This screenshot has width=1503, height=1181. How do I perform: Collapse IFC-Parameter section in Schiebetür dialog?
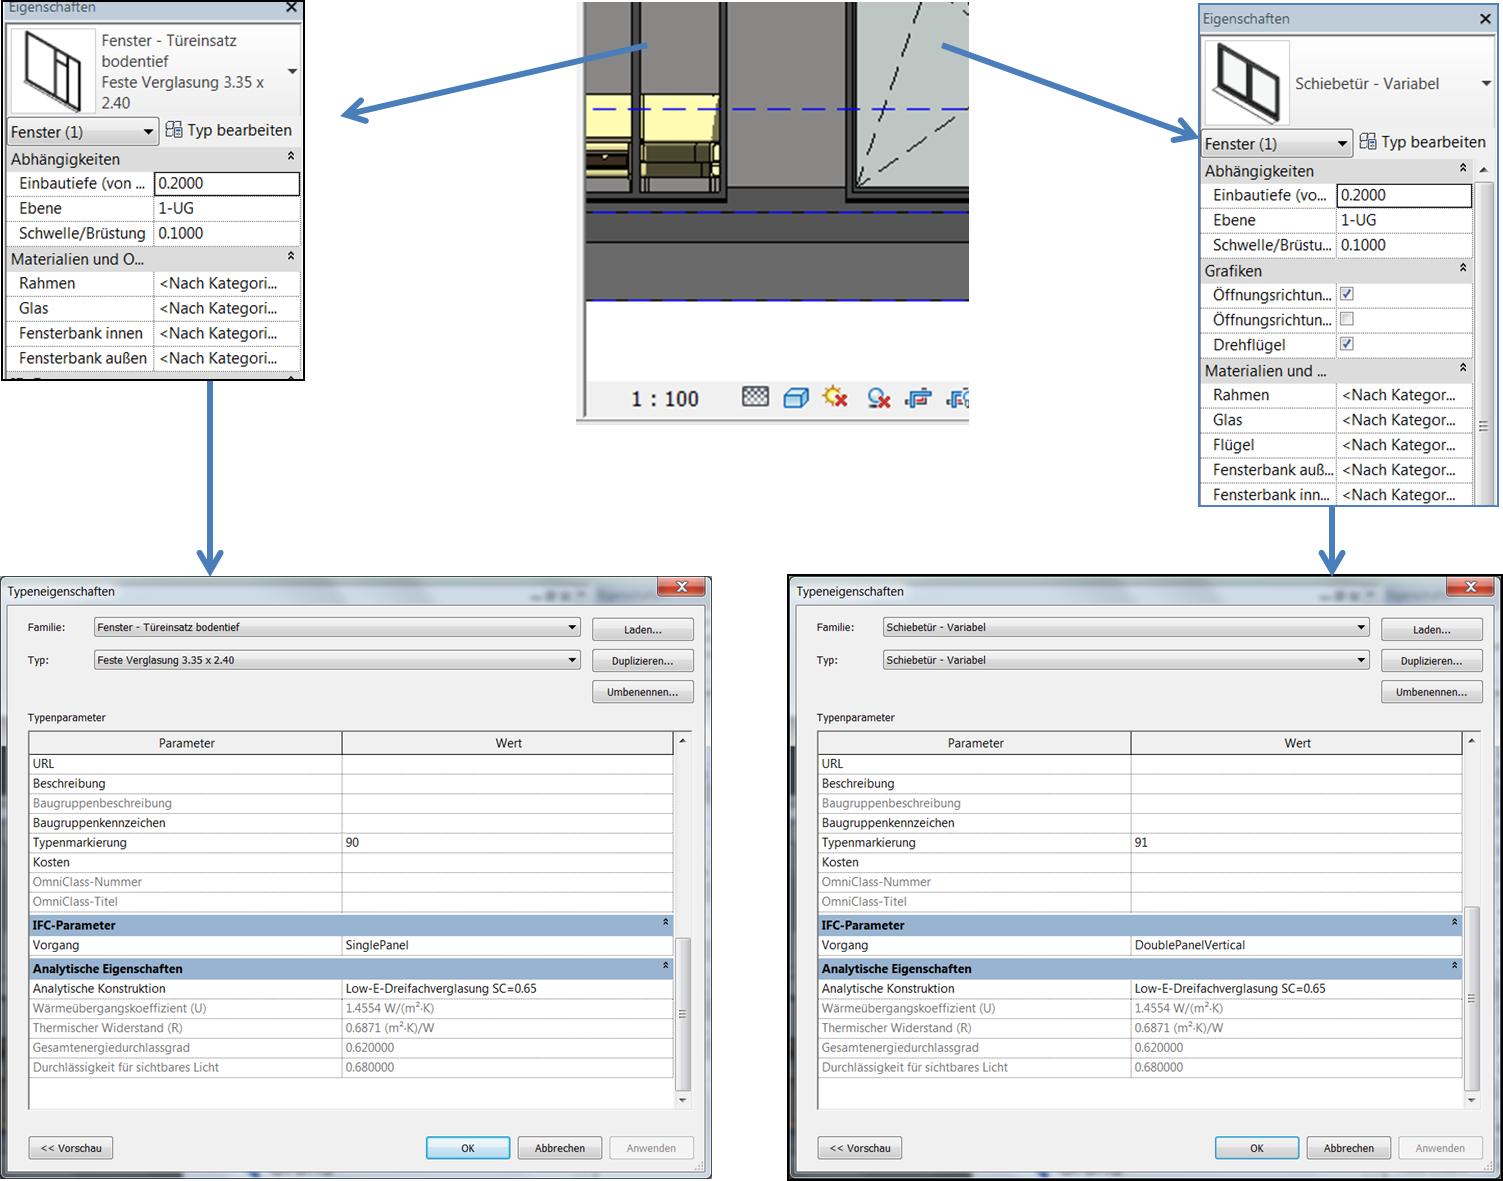(1454, 923)
